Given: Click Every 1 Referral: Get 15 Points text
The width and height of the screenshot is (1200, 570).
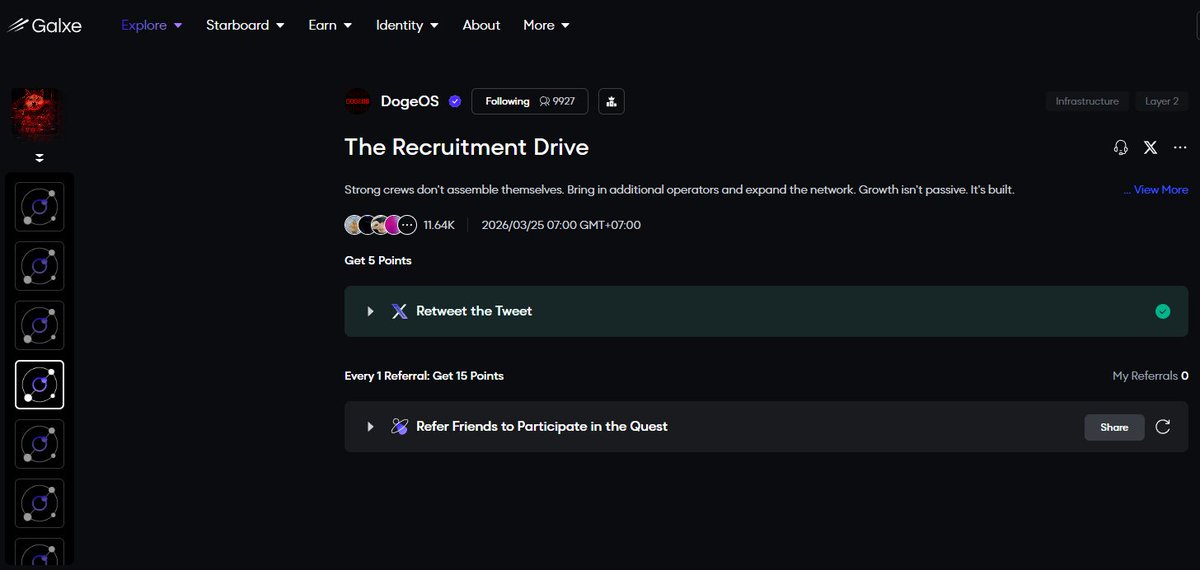Looking at the screenshot, I should [x=424, y=376].
